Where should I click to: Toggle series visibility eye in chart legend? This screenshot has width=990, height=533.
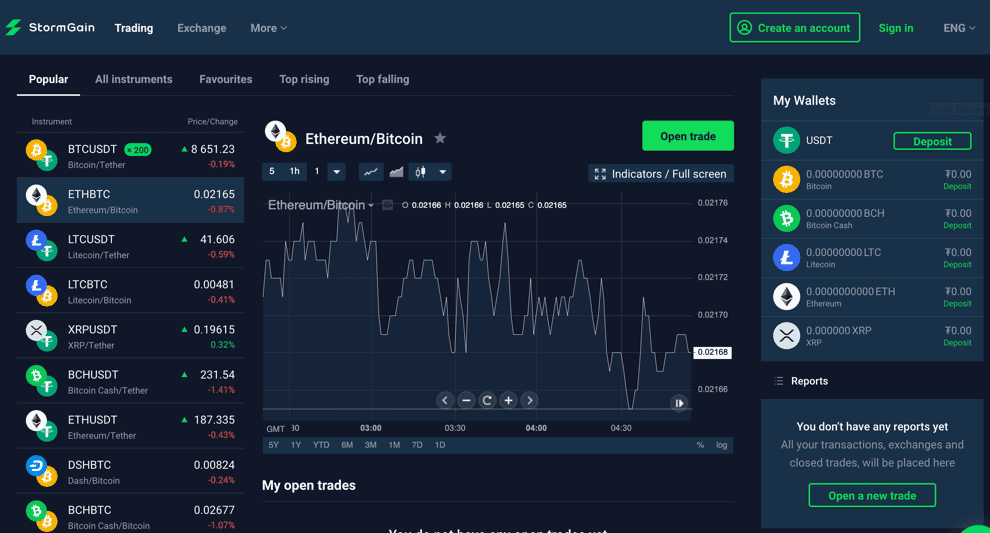[x=388, y=205]
